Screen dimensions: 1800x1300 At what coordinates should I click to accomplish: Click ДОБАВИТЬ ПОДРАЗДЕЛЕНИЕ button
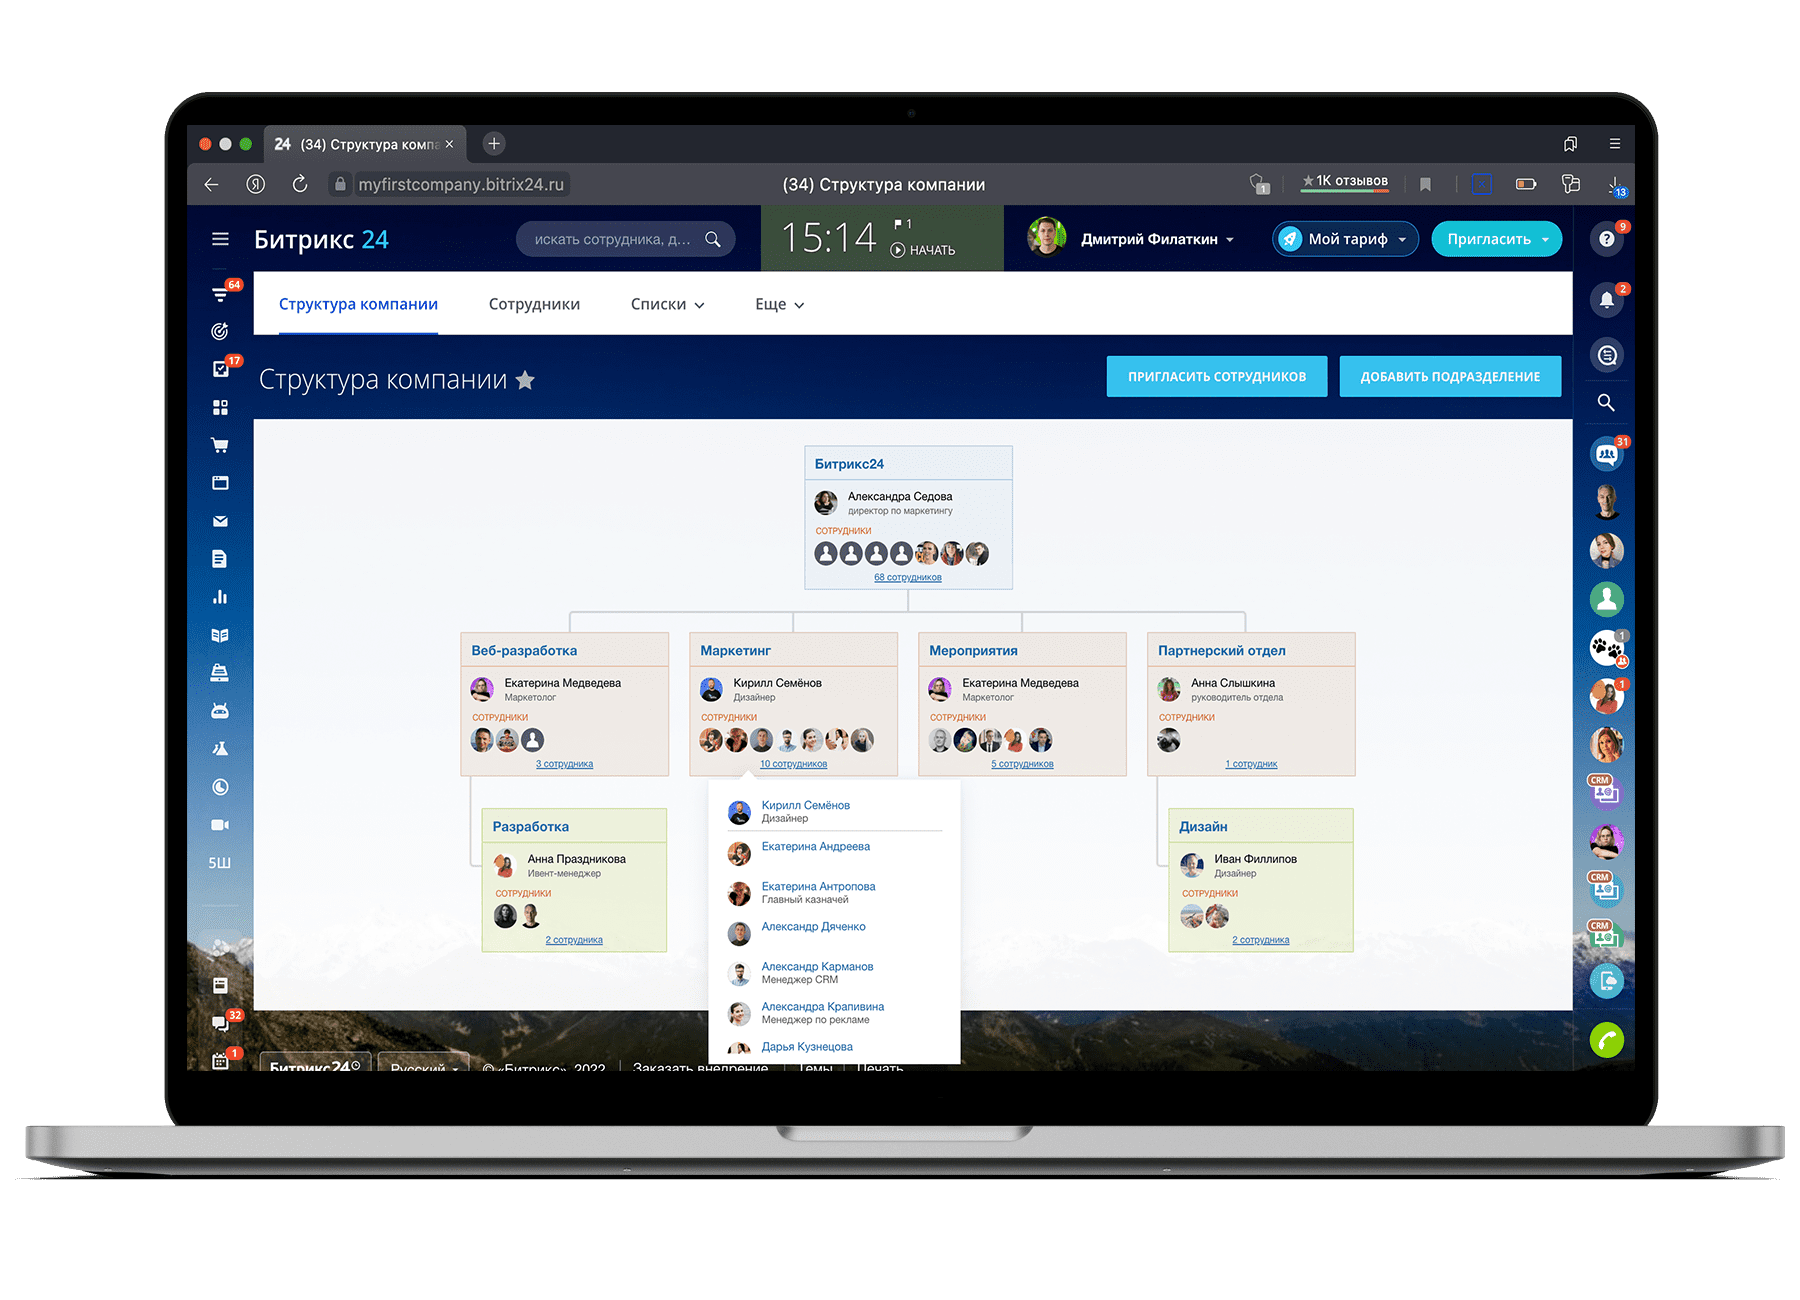[x=1450, y=376]
